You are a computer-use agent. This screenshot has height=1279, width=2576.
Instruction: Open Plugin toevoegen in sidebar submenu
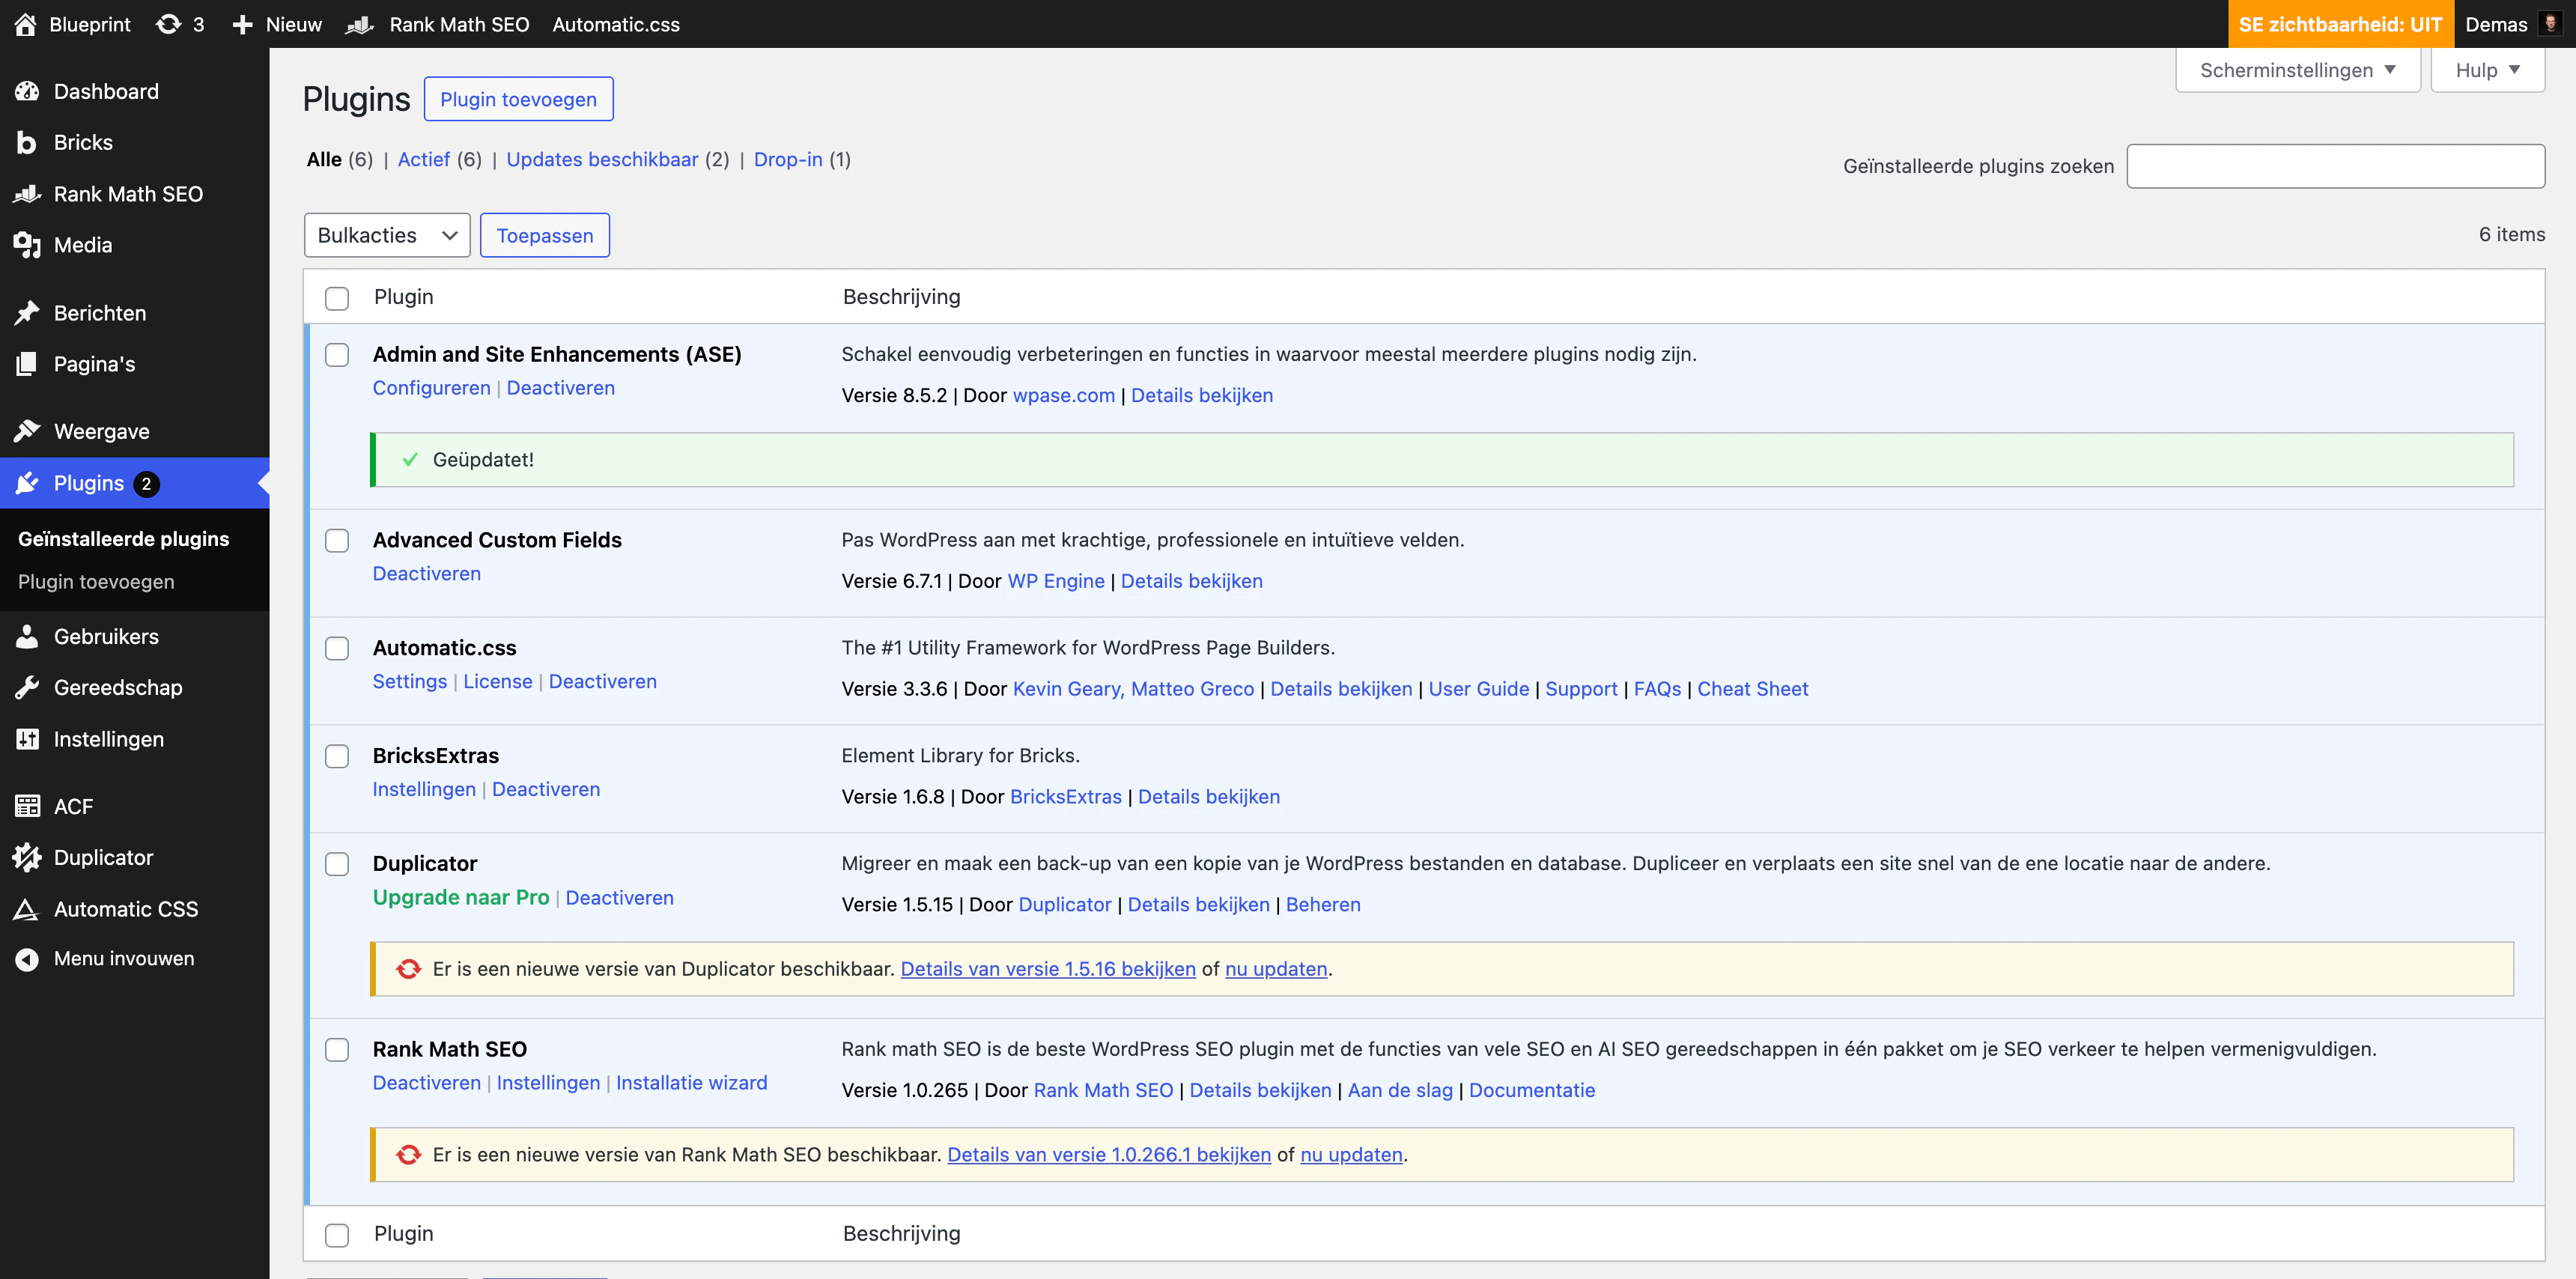click(x=96, y=582)
